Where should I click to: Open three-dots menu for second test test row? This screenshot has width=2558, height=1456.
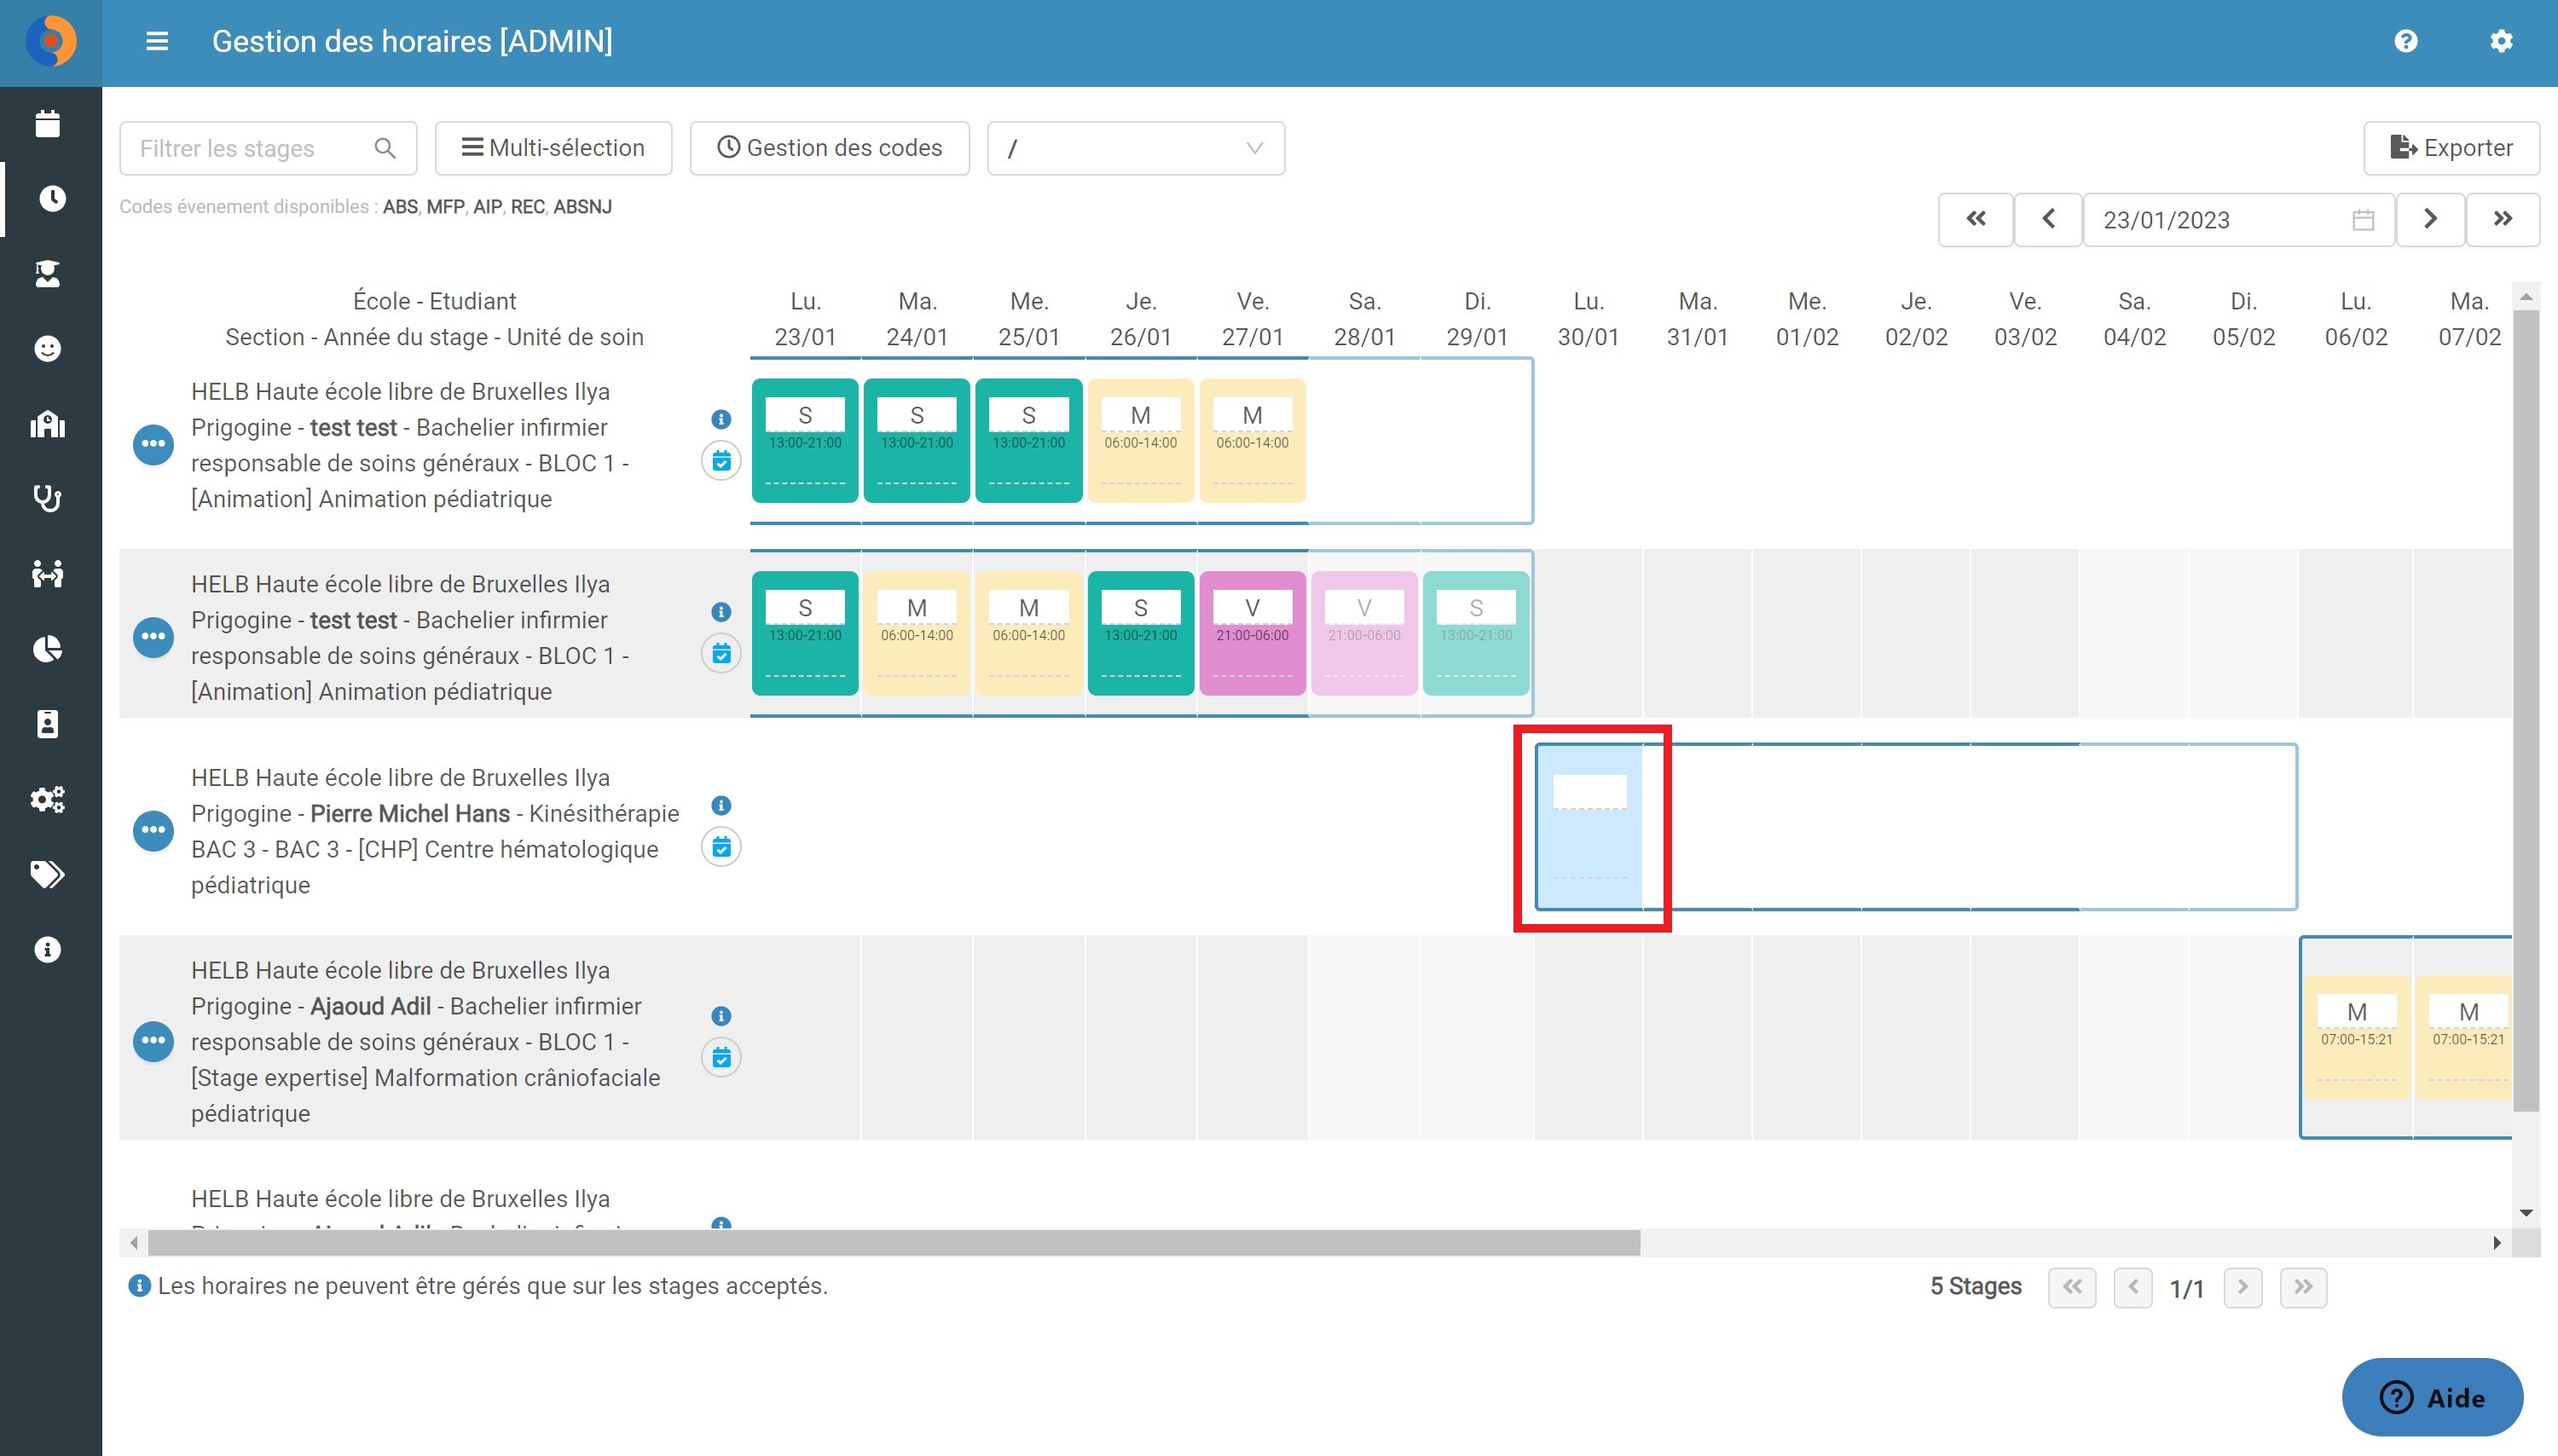click(x=153, y=636)
